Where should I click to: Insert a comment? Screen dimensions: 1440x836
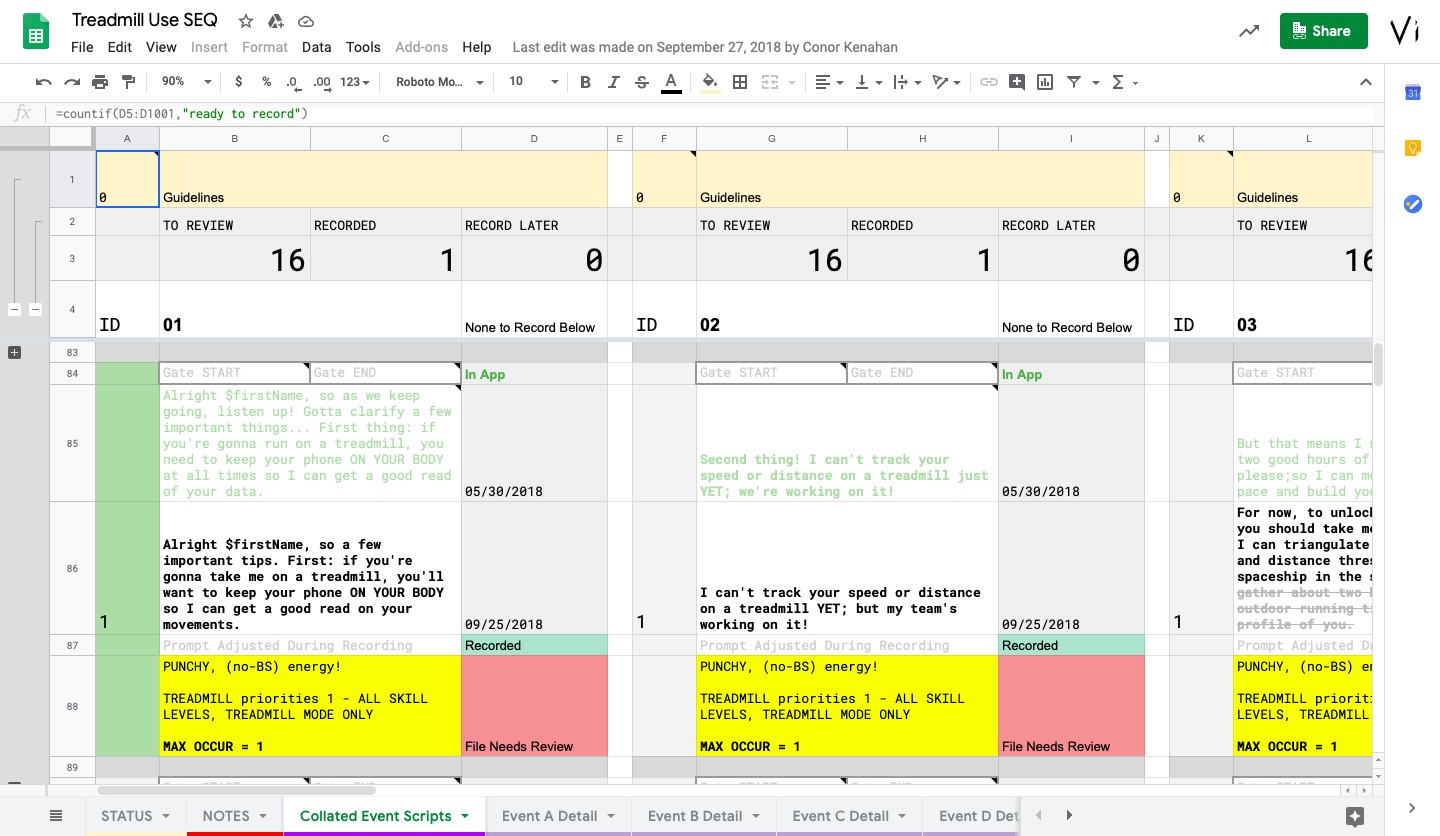click(x=1017, y=82)
